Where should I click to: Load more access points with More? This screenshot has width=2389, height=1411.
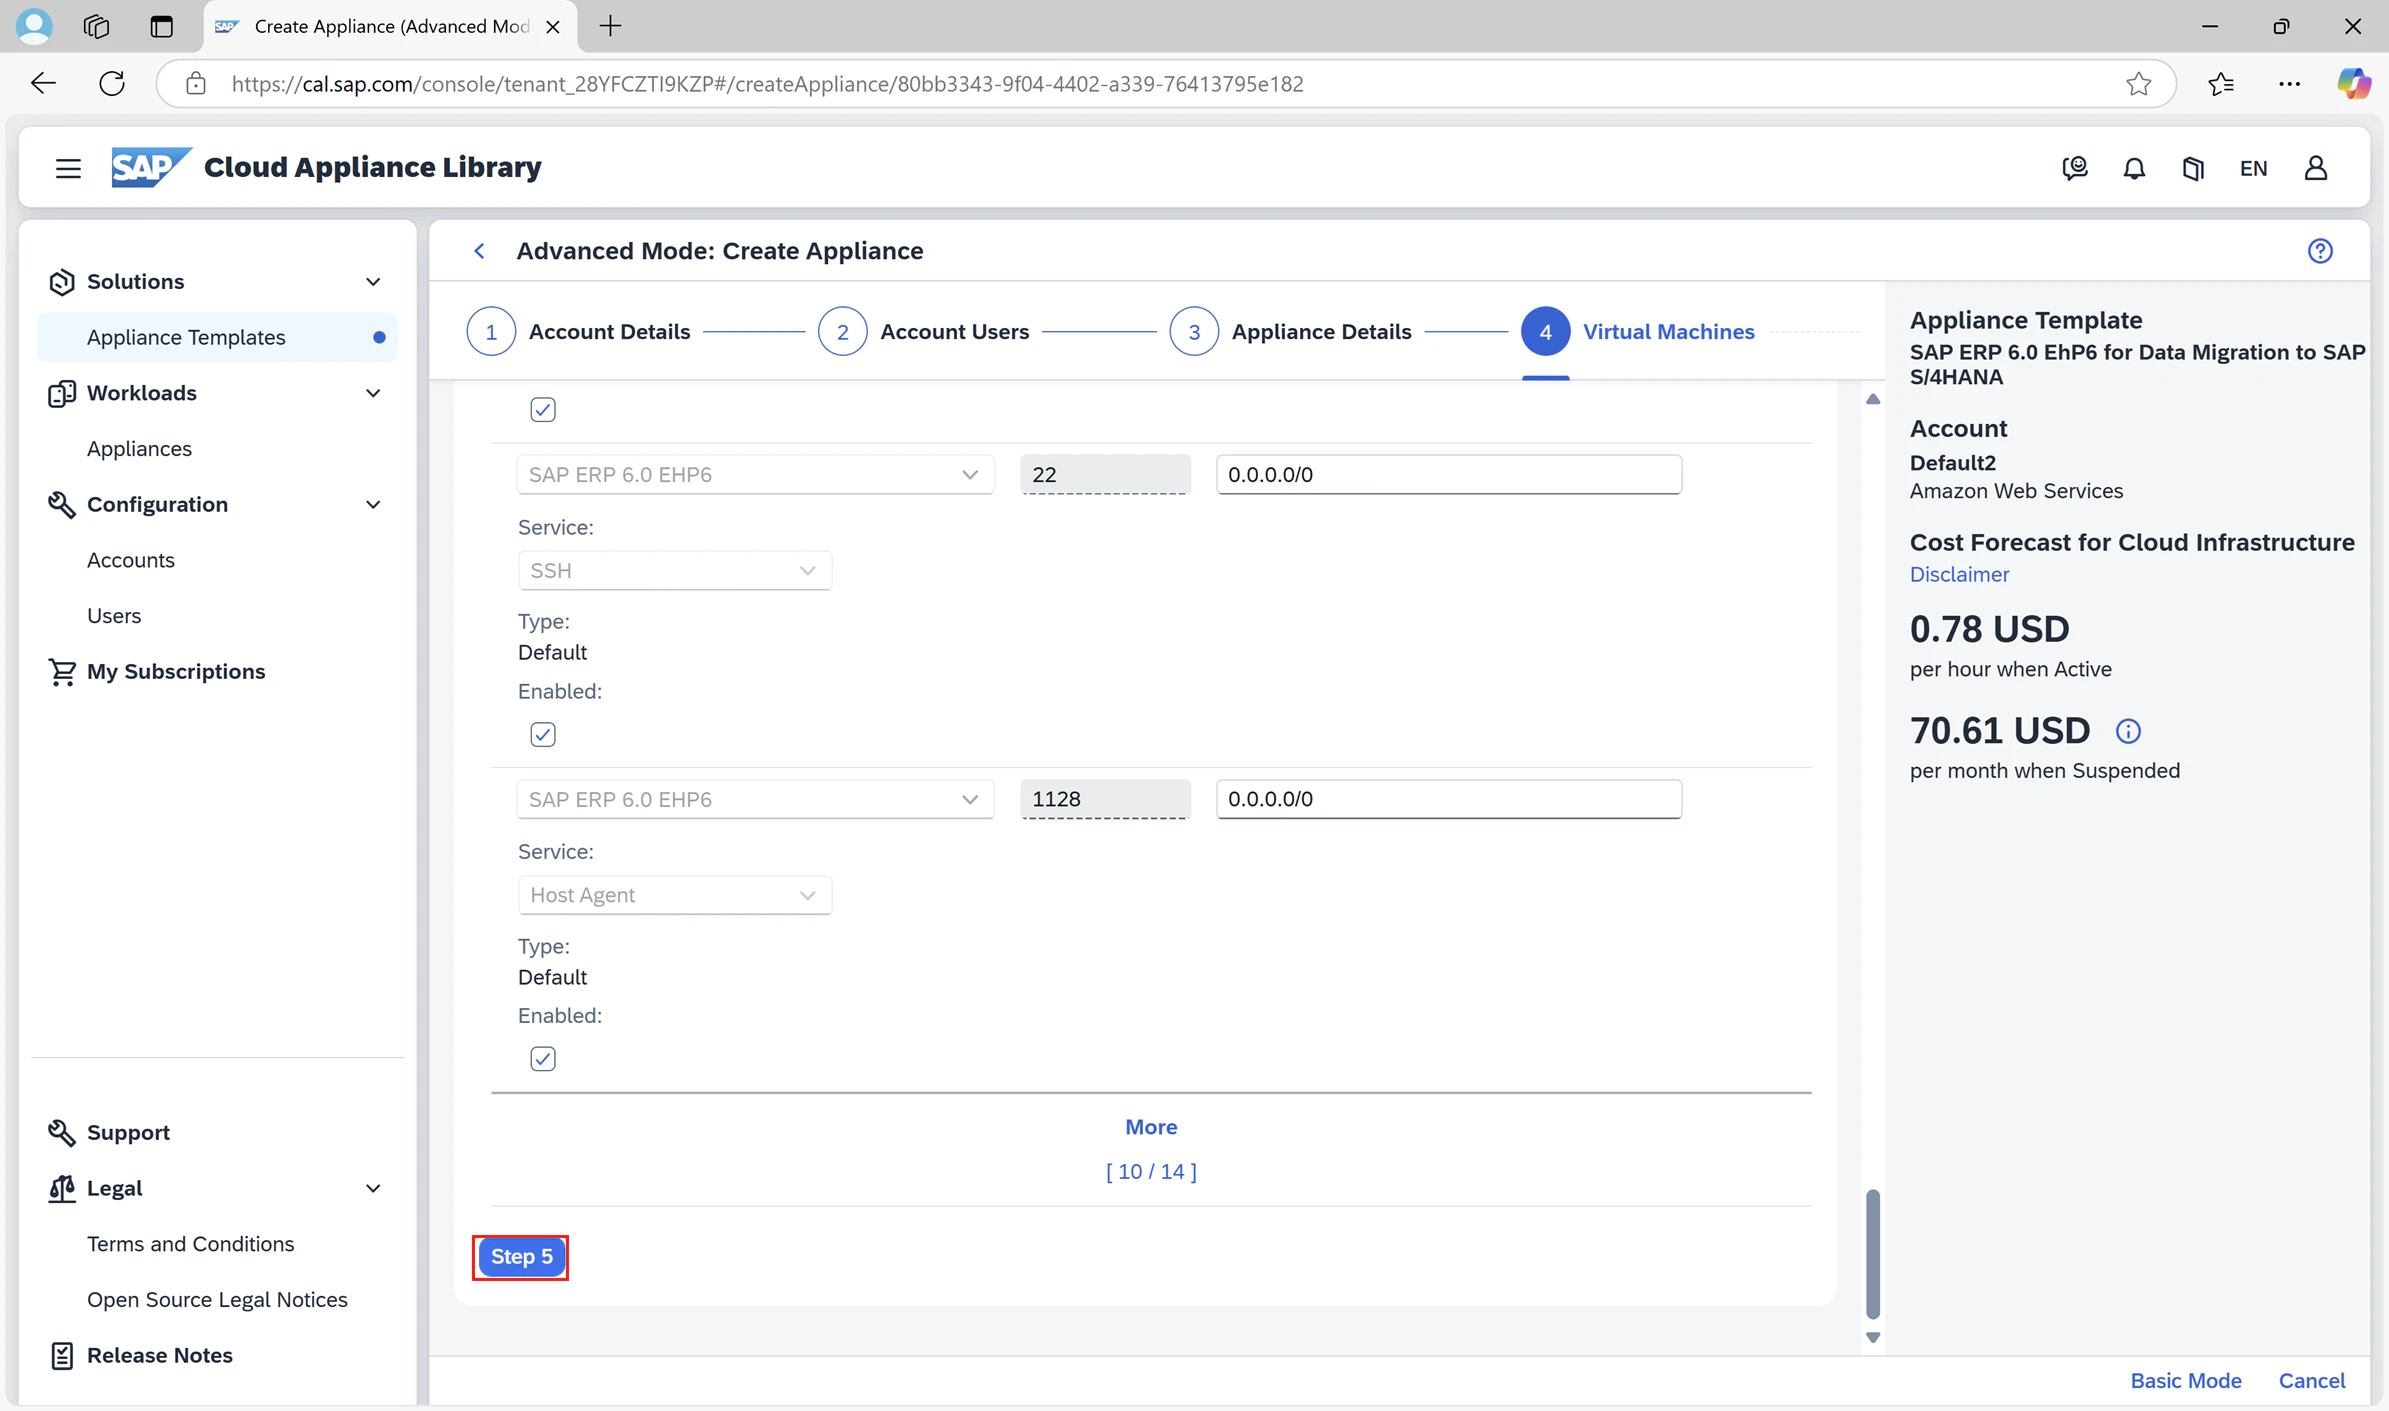(x=1151, y=1127)
